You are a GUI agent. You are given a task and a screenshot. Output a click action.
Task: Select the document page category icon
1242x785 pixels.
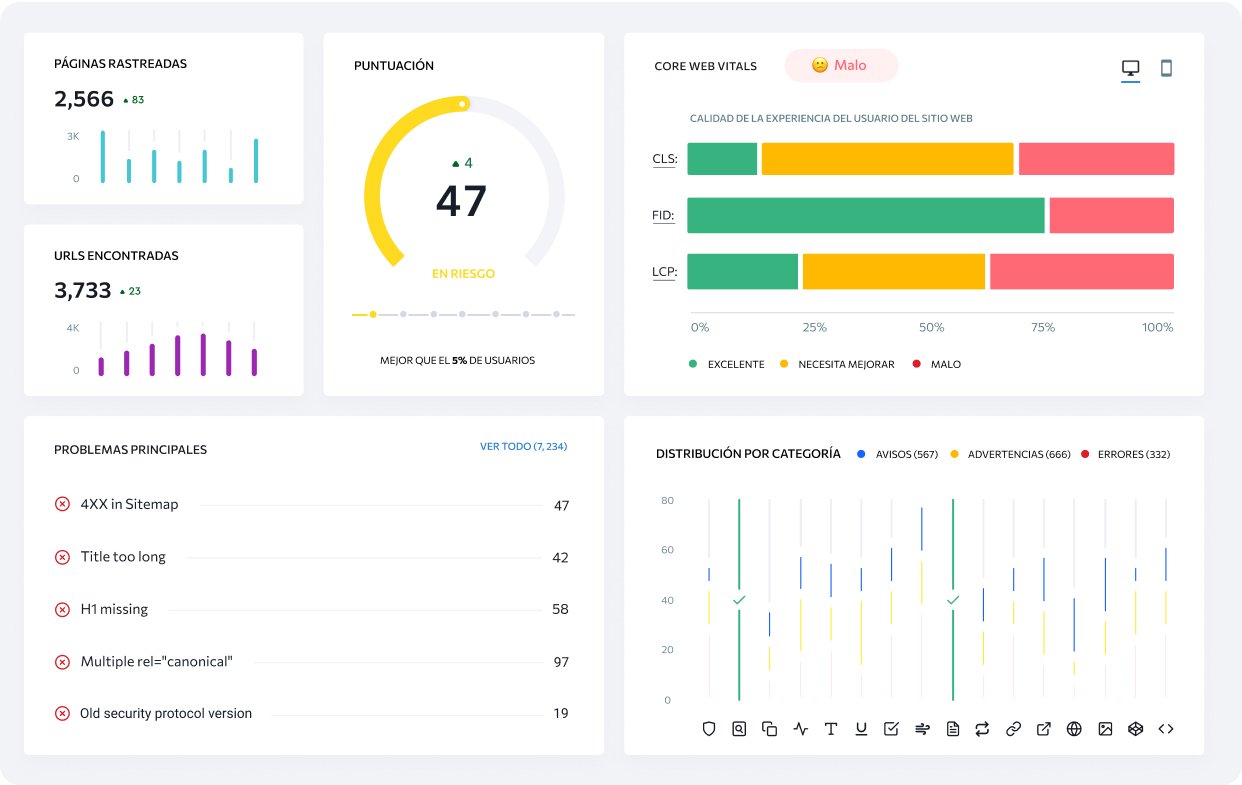tap(953, 729)
